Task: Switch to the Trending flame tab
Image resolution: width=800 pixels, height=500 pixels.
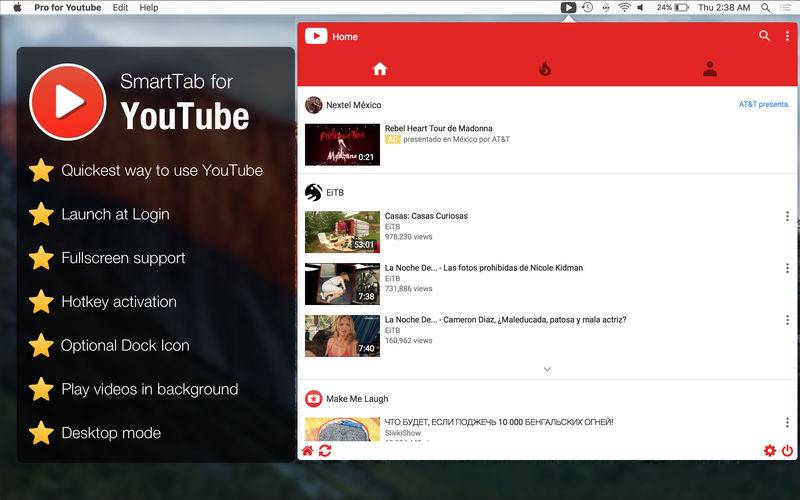Action: 545,68
